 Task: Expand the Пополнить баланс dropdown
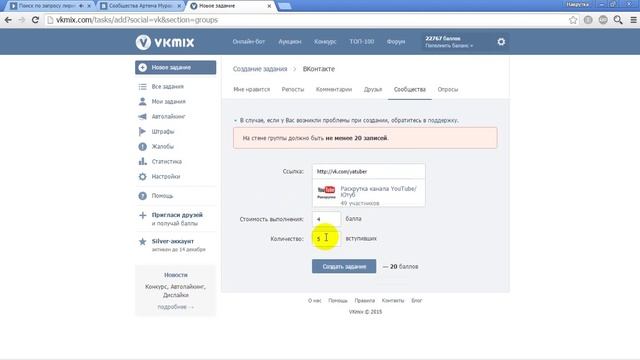[449, 46]
